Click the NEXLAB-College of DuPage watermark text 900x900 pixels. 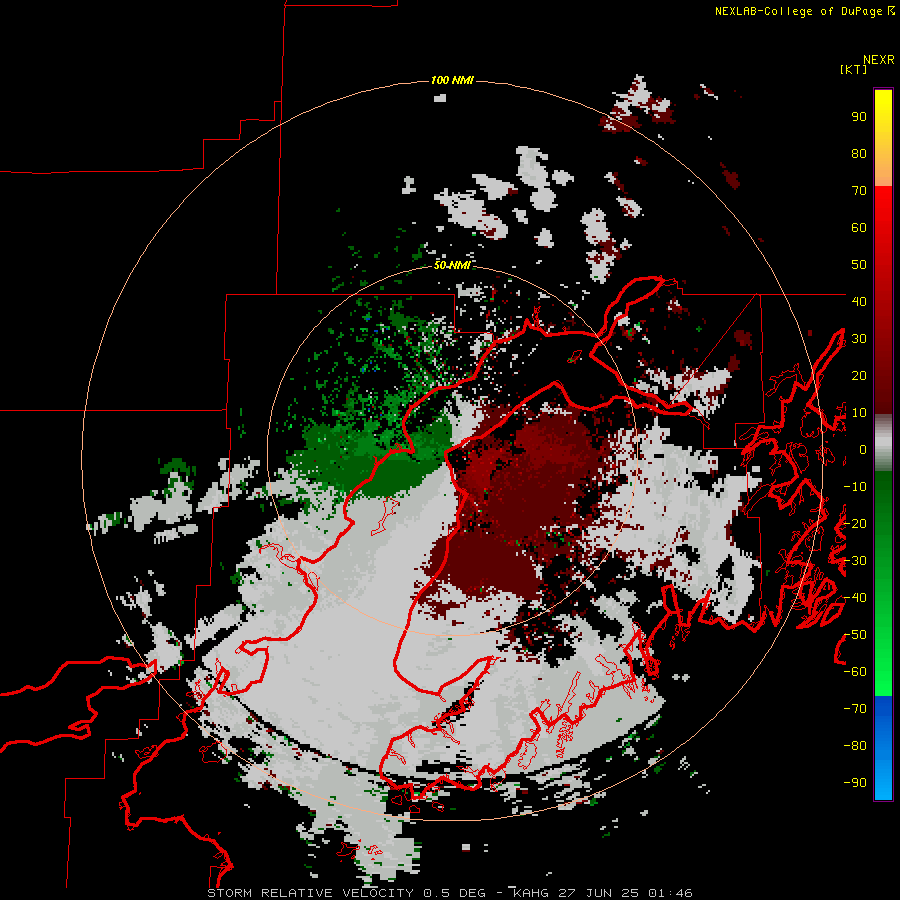coord(804,11)
